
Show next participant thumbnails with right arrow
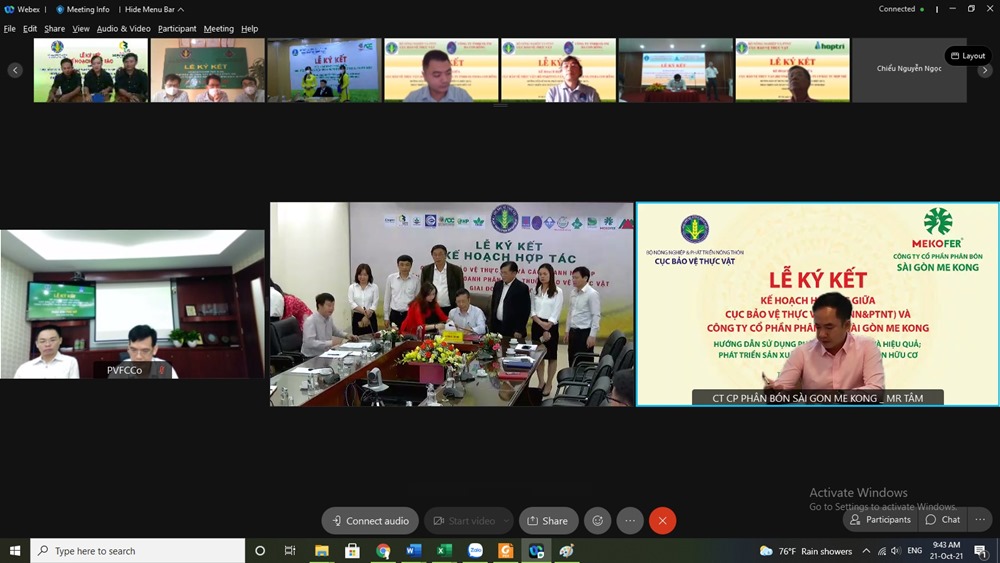985,70
